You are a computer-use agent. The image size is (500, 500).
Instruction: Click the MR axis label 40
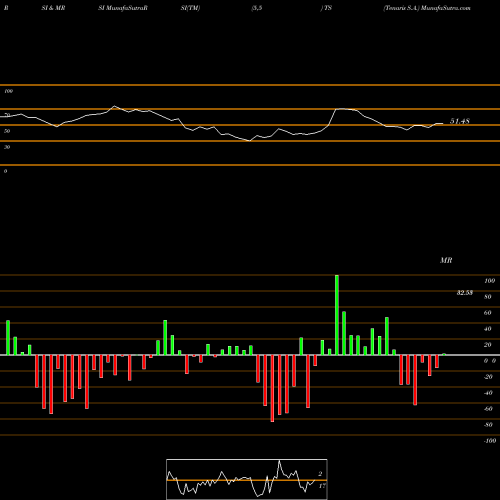(x=488, y=329)
